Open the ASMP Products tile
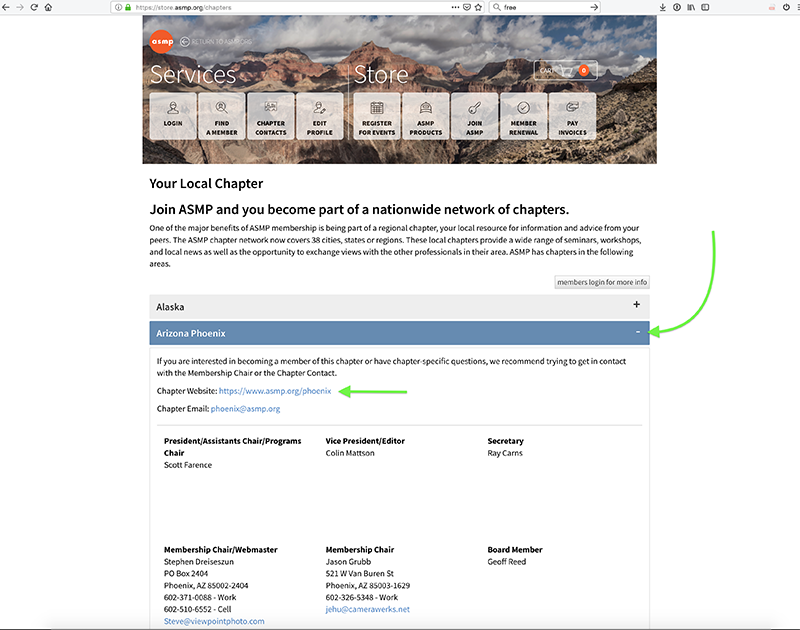Viewport: 800px width, 630px height. [426, 116]
